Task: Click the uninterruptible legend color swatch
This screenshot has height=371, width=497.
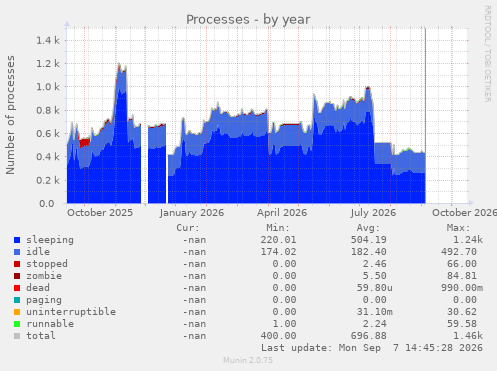Action: (x=17, y=312)
